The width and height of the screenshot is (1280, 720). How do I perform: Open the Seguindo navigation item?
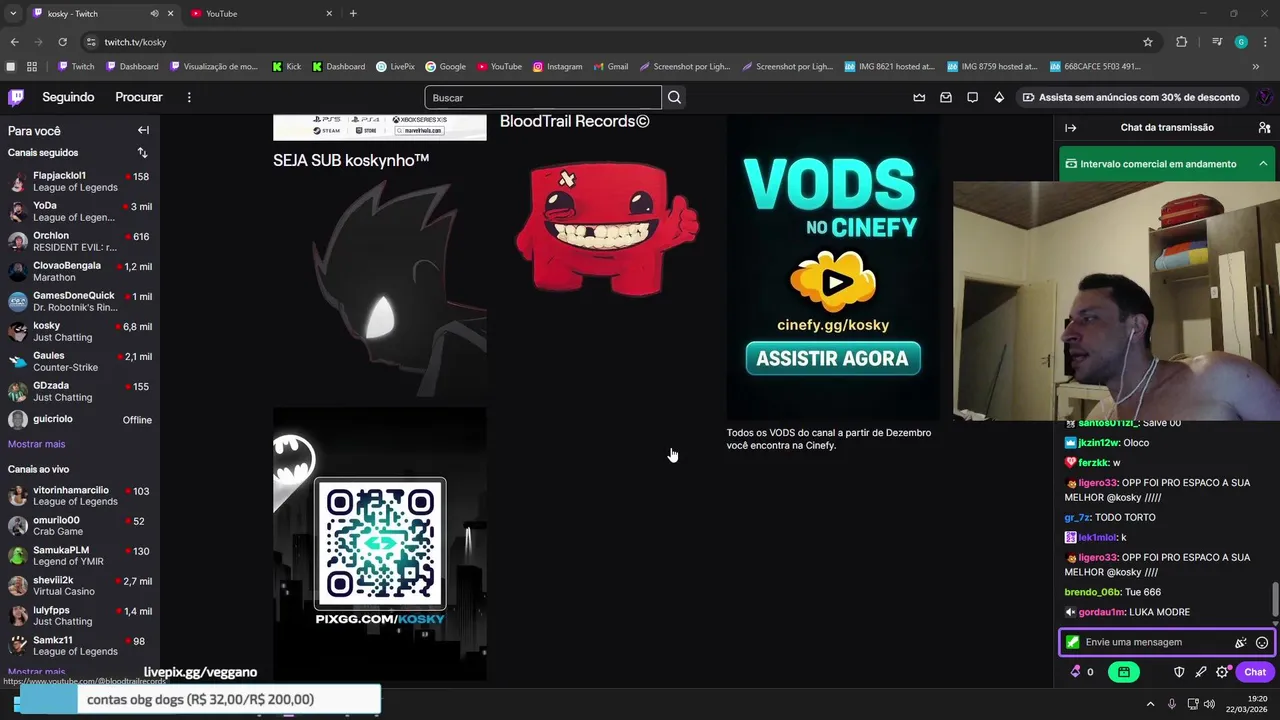[x=68, y=97]
